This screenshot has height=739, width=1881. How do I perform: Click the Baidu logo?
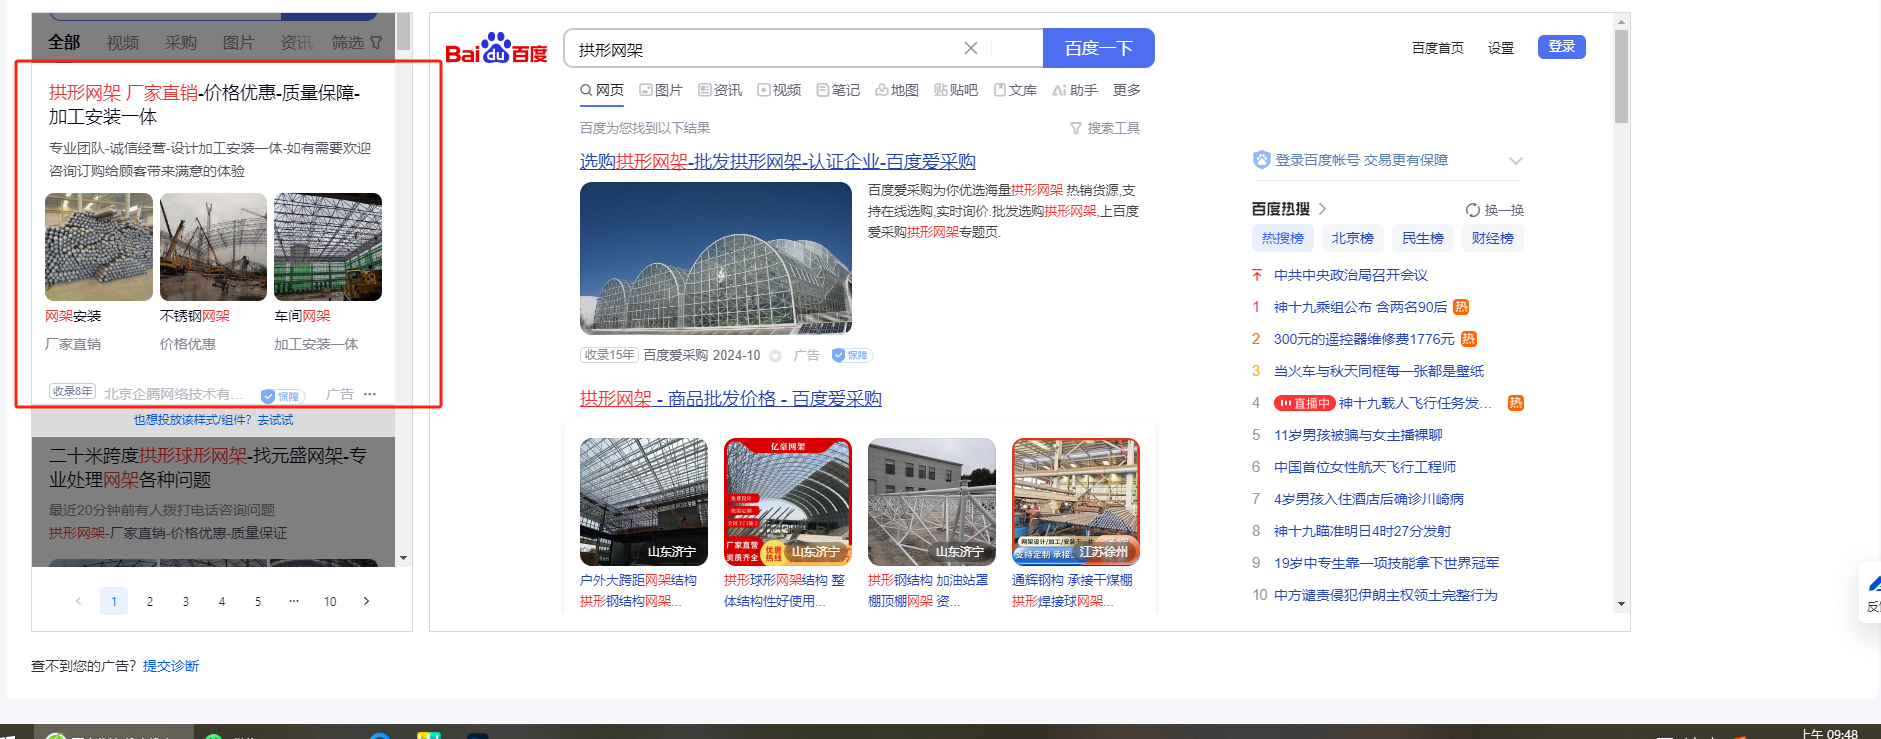(496, 49)
